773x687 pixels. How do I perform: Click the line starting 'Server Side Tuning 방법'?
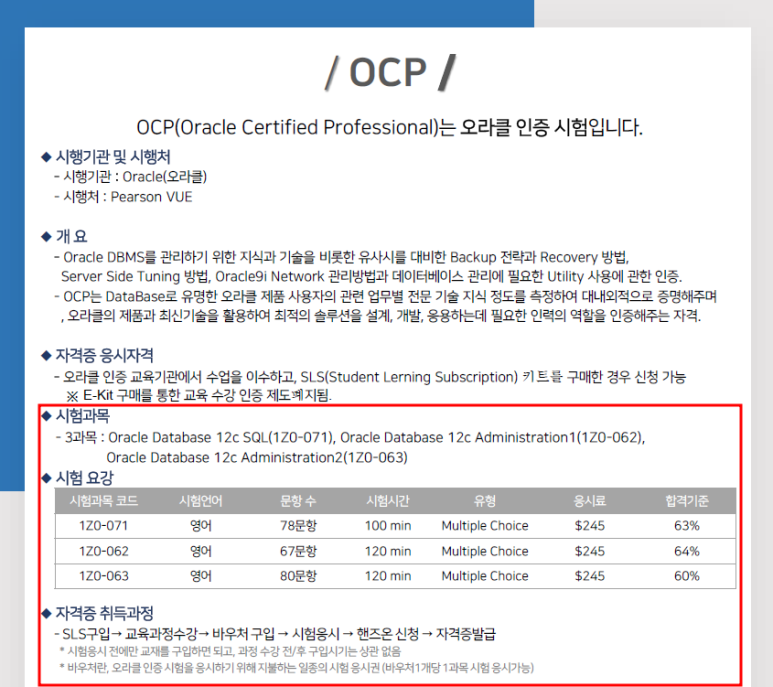[371, 276]
